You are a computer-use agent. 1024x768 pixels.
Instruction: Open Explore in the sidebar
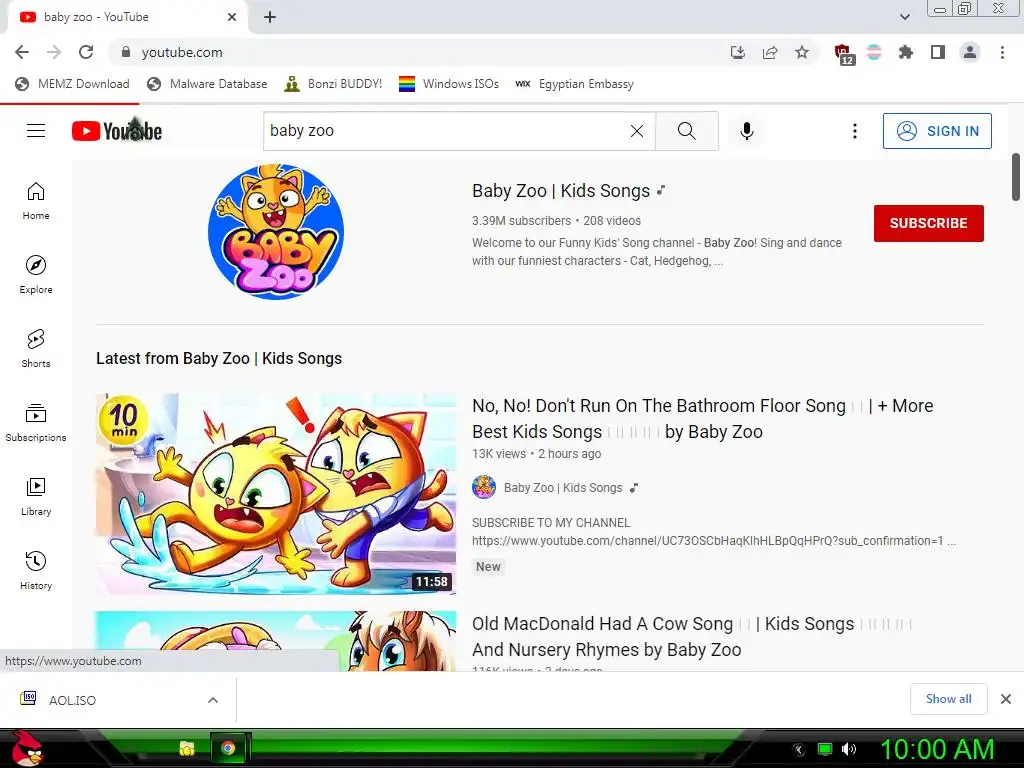[36, 275]
